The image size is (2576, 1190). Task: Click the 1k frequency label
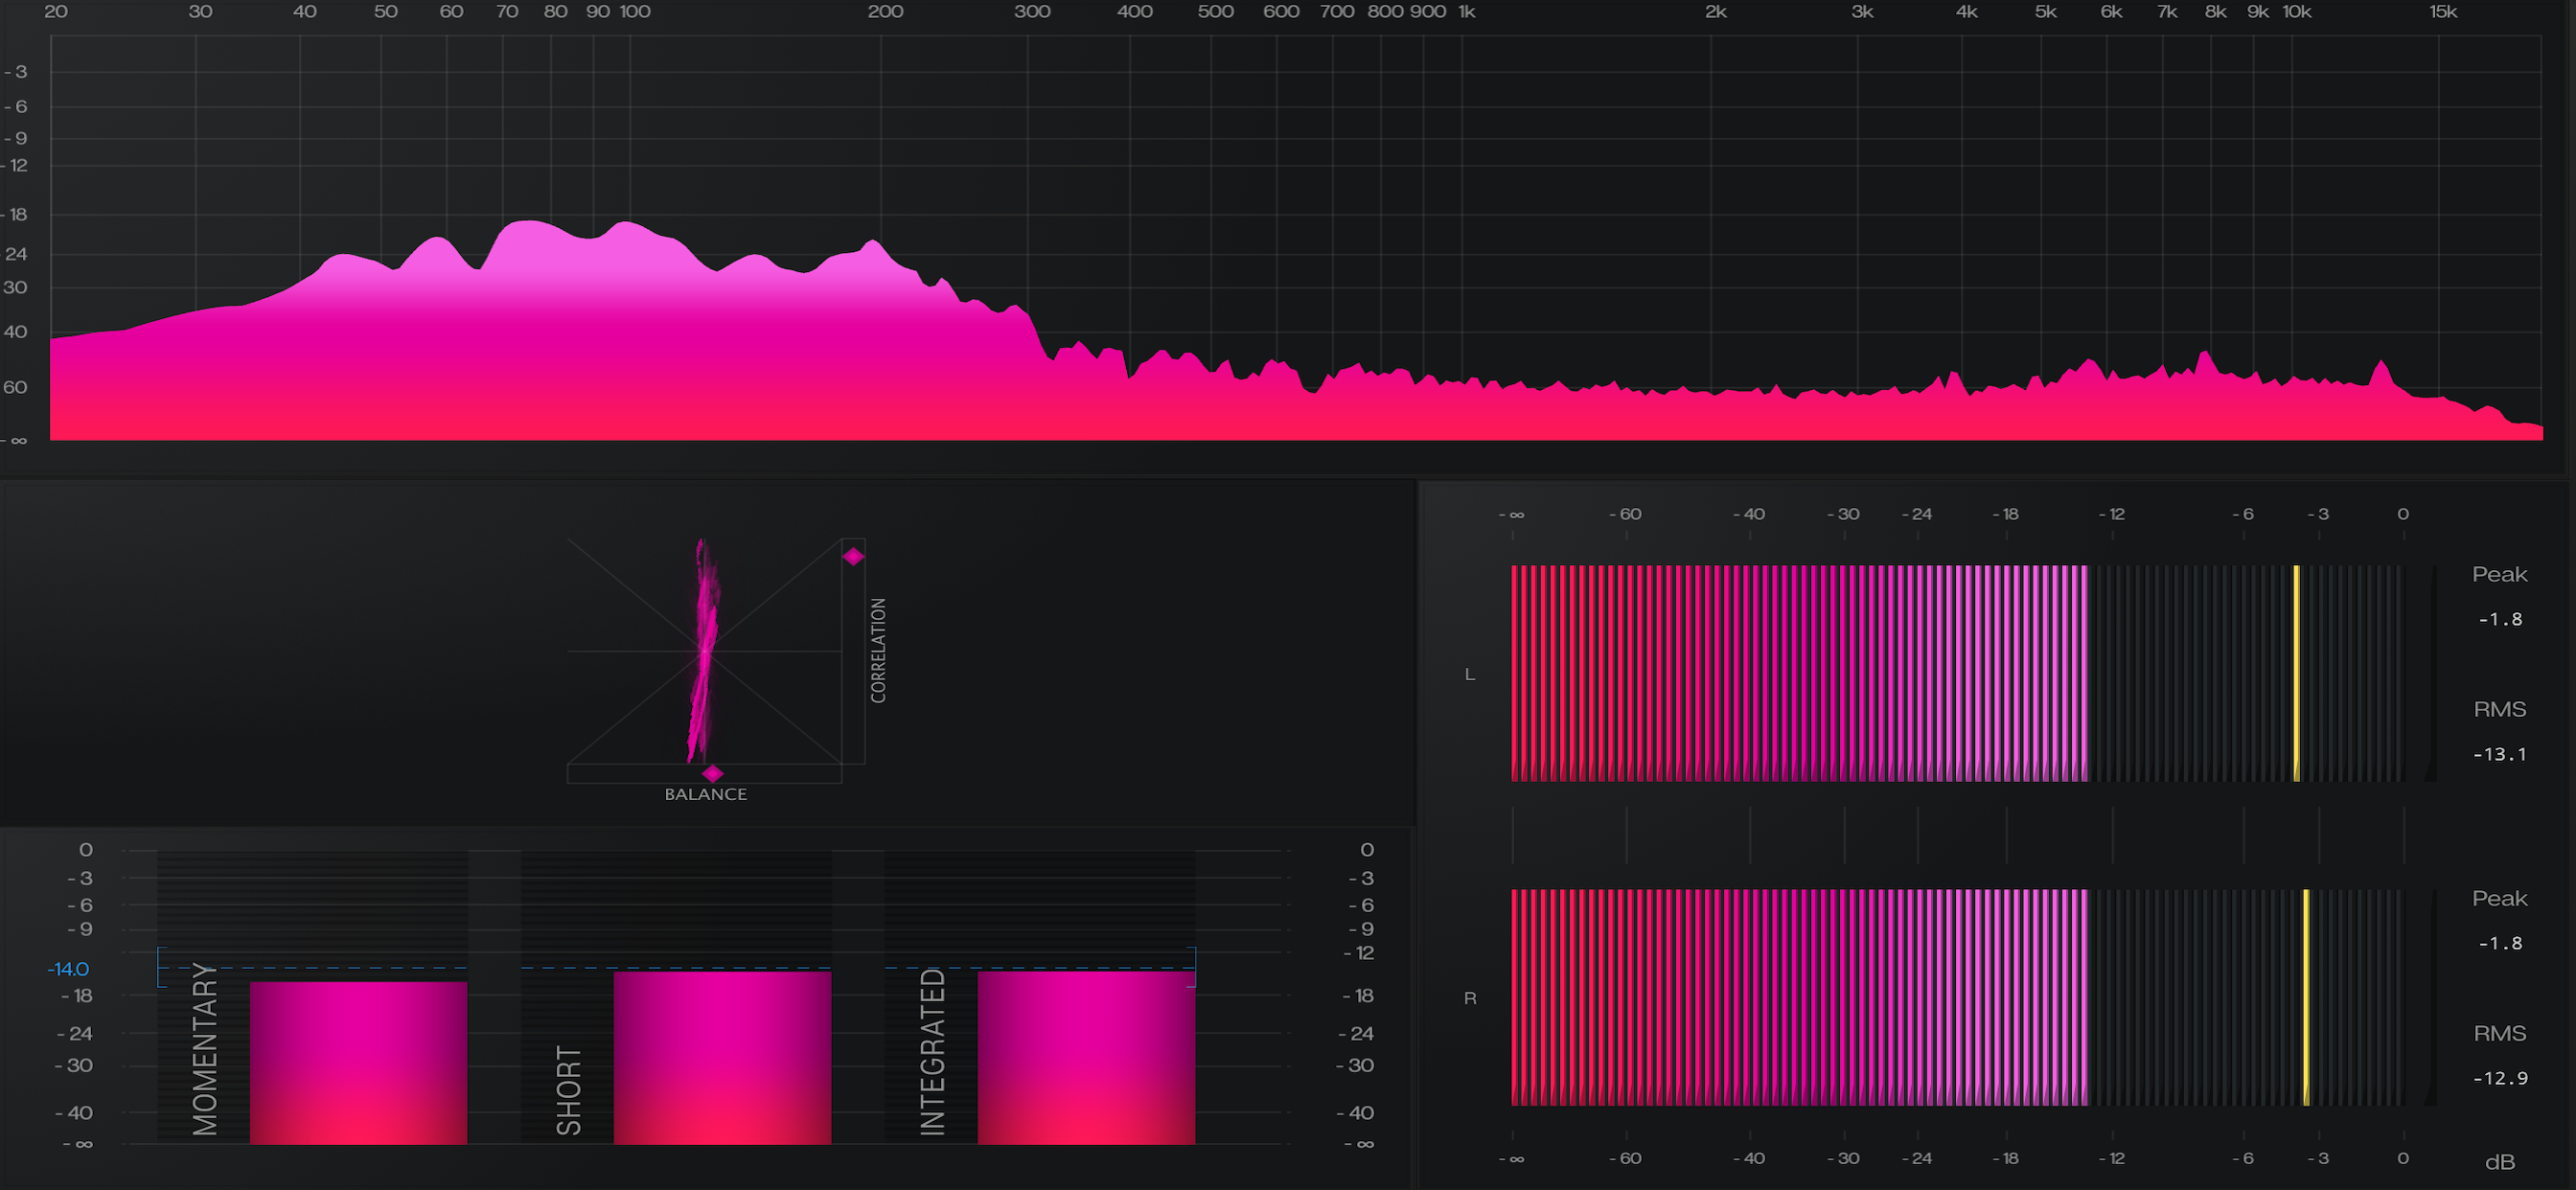click(x=1466, y=12)
